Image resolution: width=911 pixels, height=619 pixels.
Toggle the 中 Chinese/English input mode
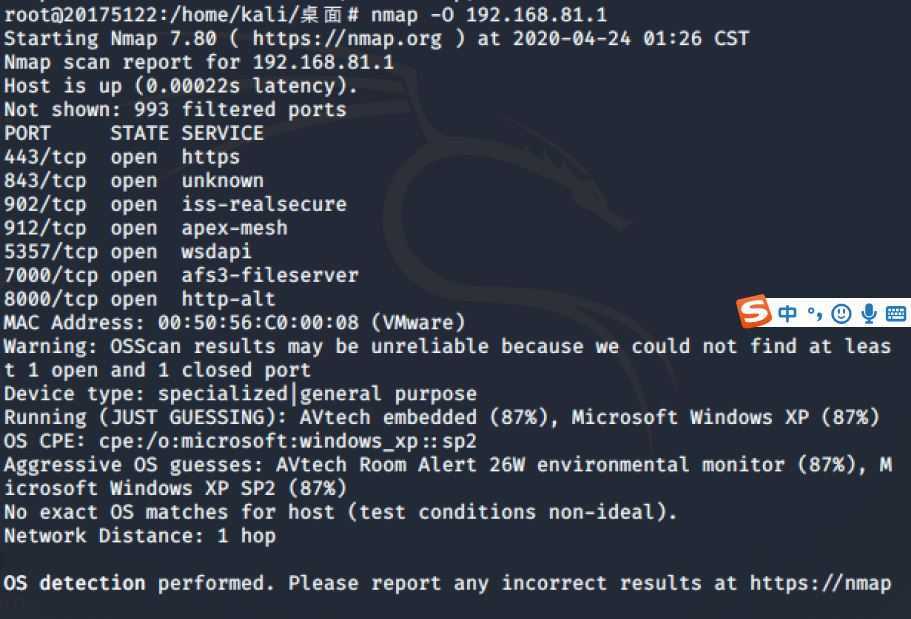pos(787,314)
